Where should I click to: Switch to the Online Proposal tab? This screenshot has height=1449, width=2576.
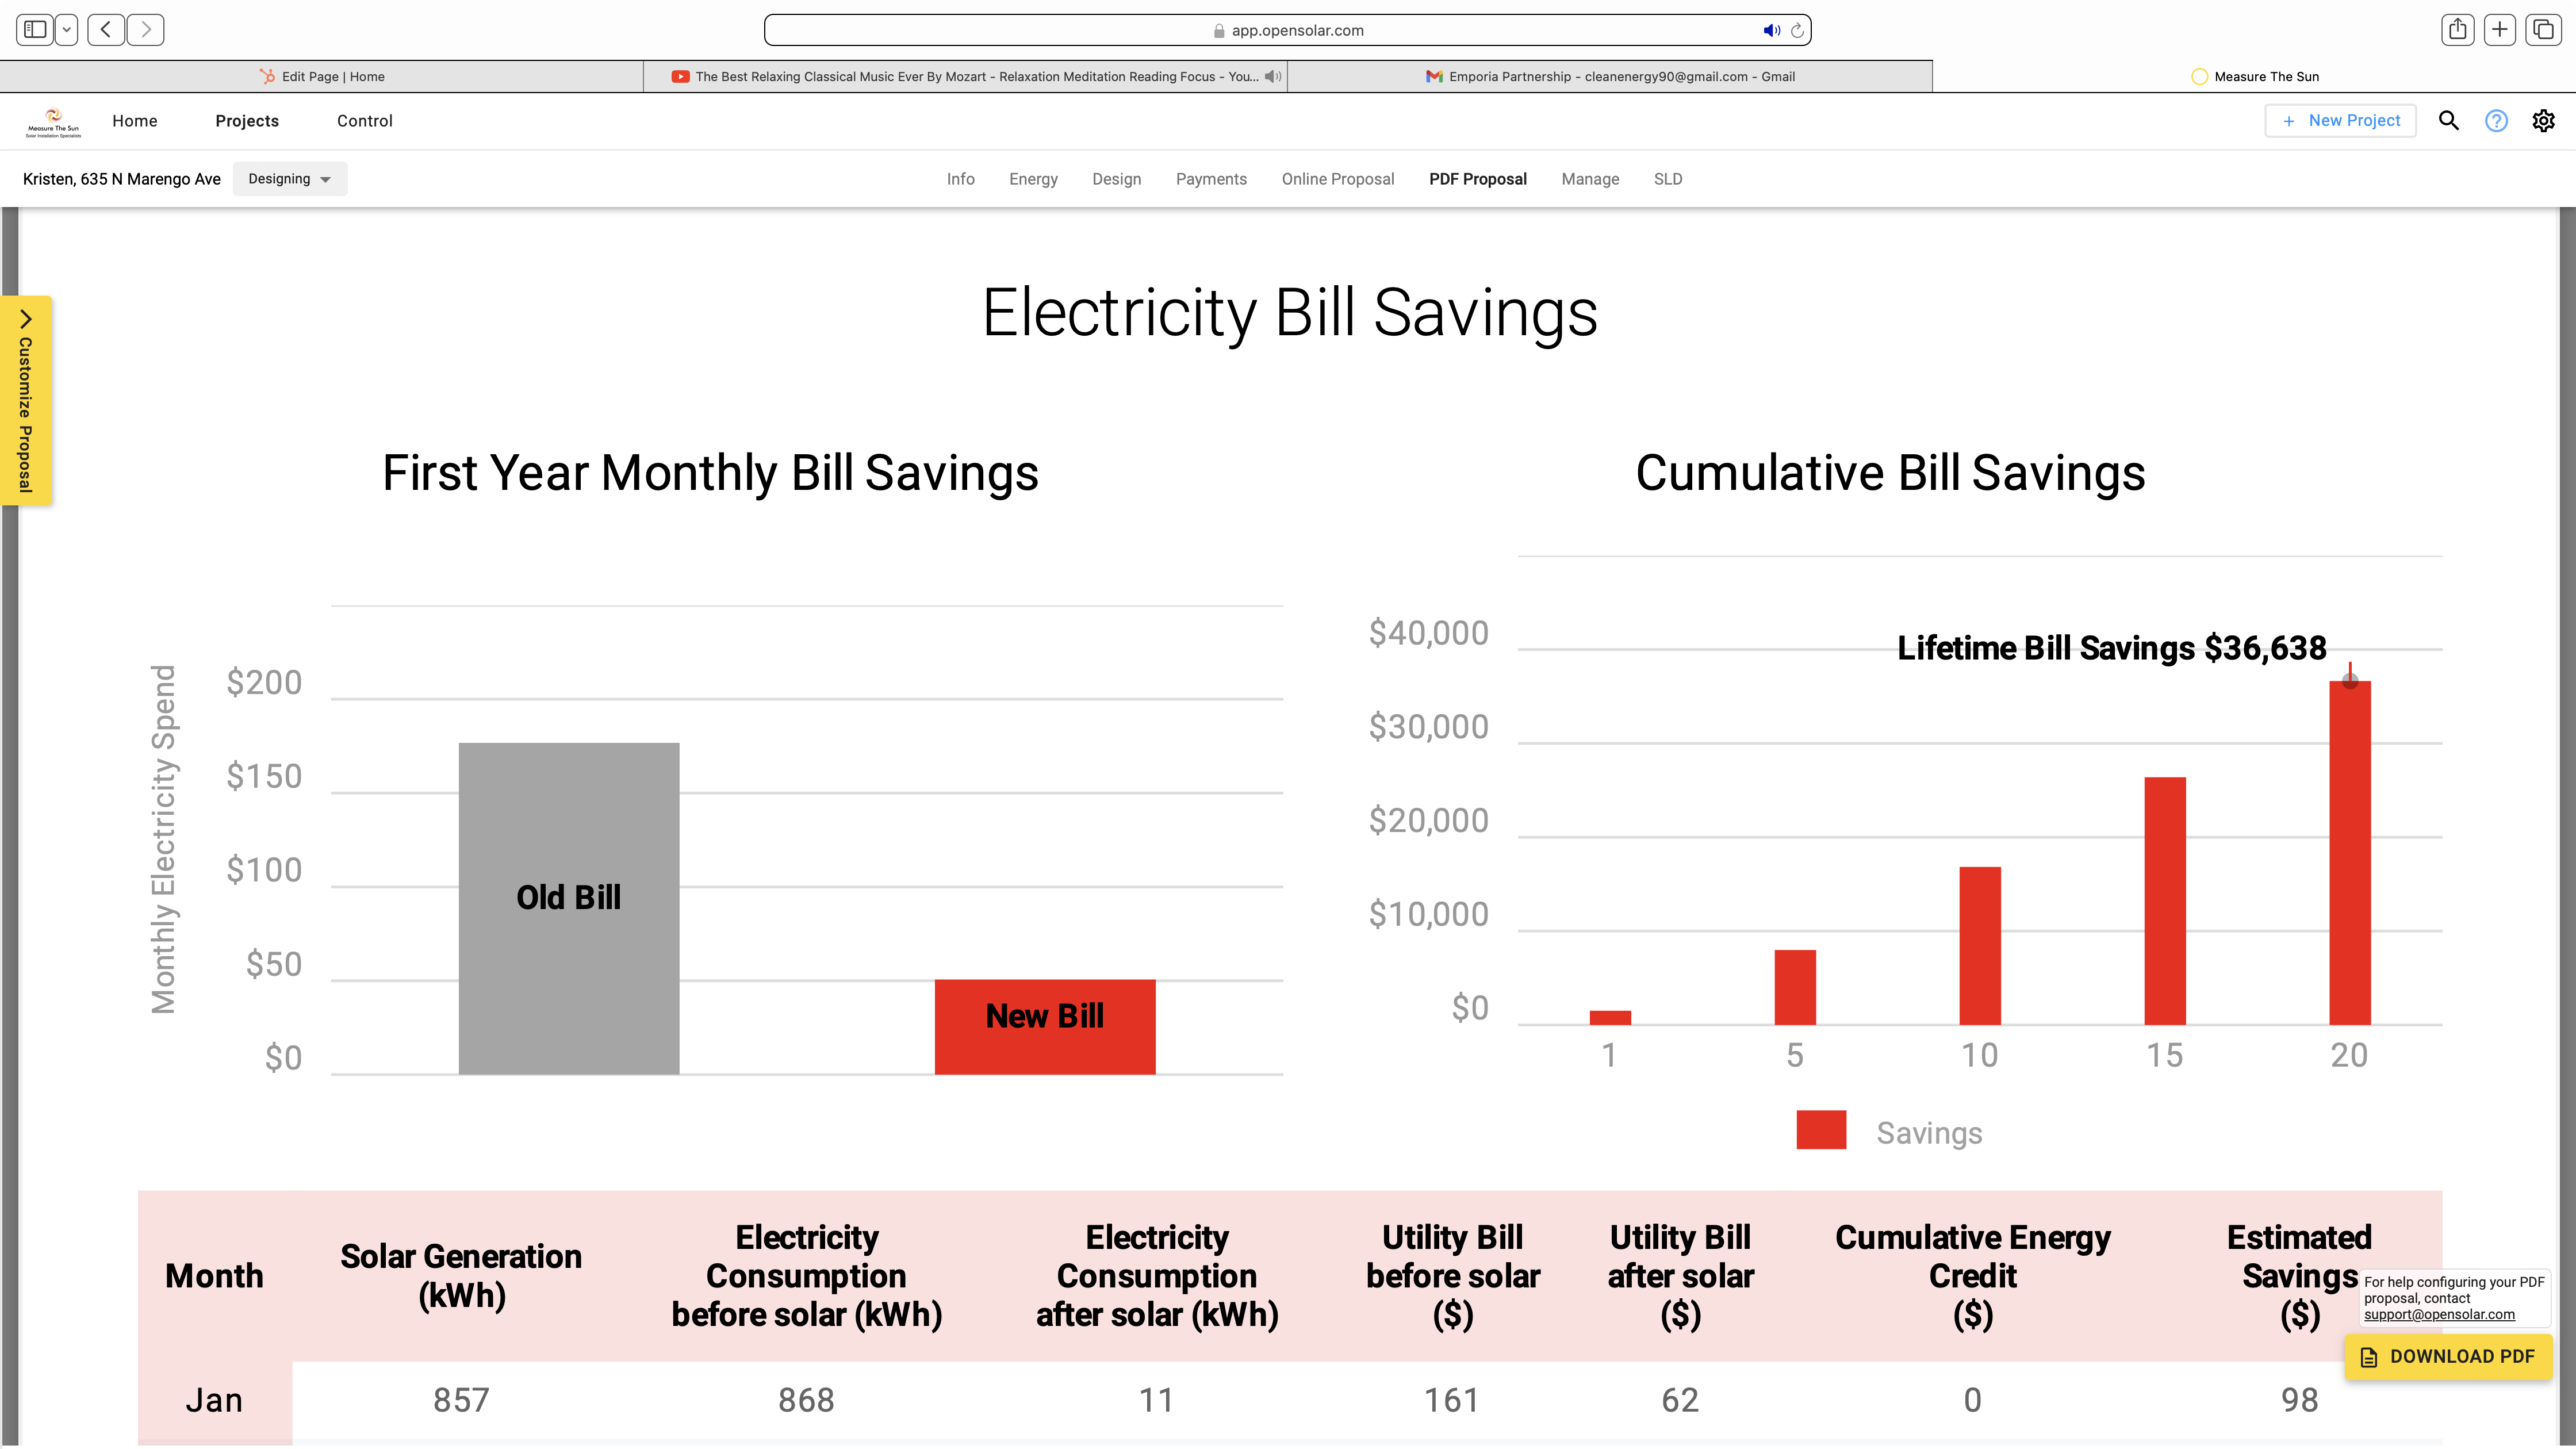[x=1337, y=179]
